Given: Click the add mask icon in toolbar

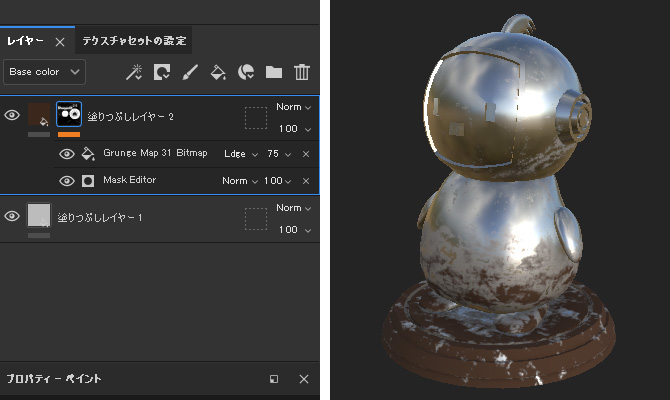Looking at the screenshot, I should 160,72.
